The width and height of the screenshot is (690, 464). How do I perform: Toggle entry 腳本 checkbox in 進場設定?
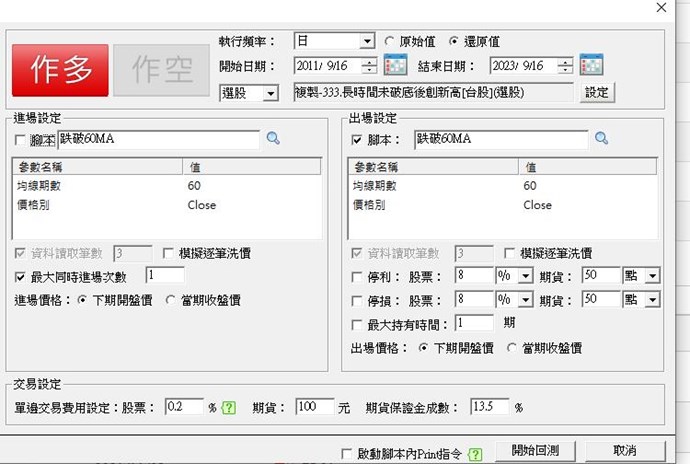pyautogui.click(x=20, y=140)
